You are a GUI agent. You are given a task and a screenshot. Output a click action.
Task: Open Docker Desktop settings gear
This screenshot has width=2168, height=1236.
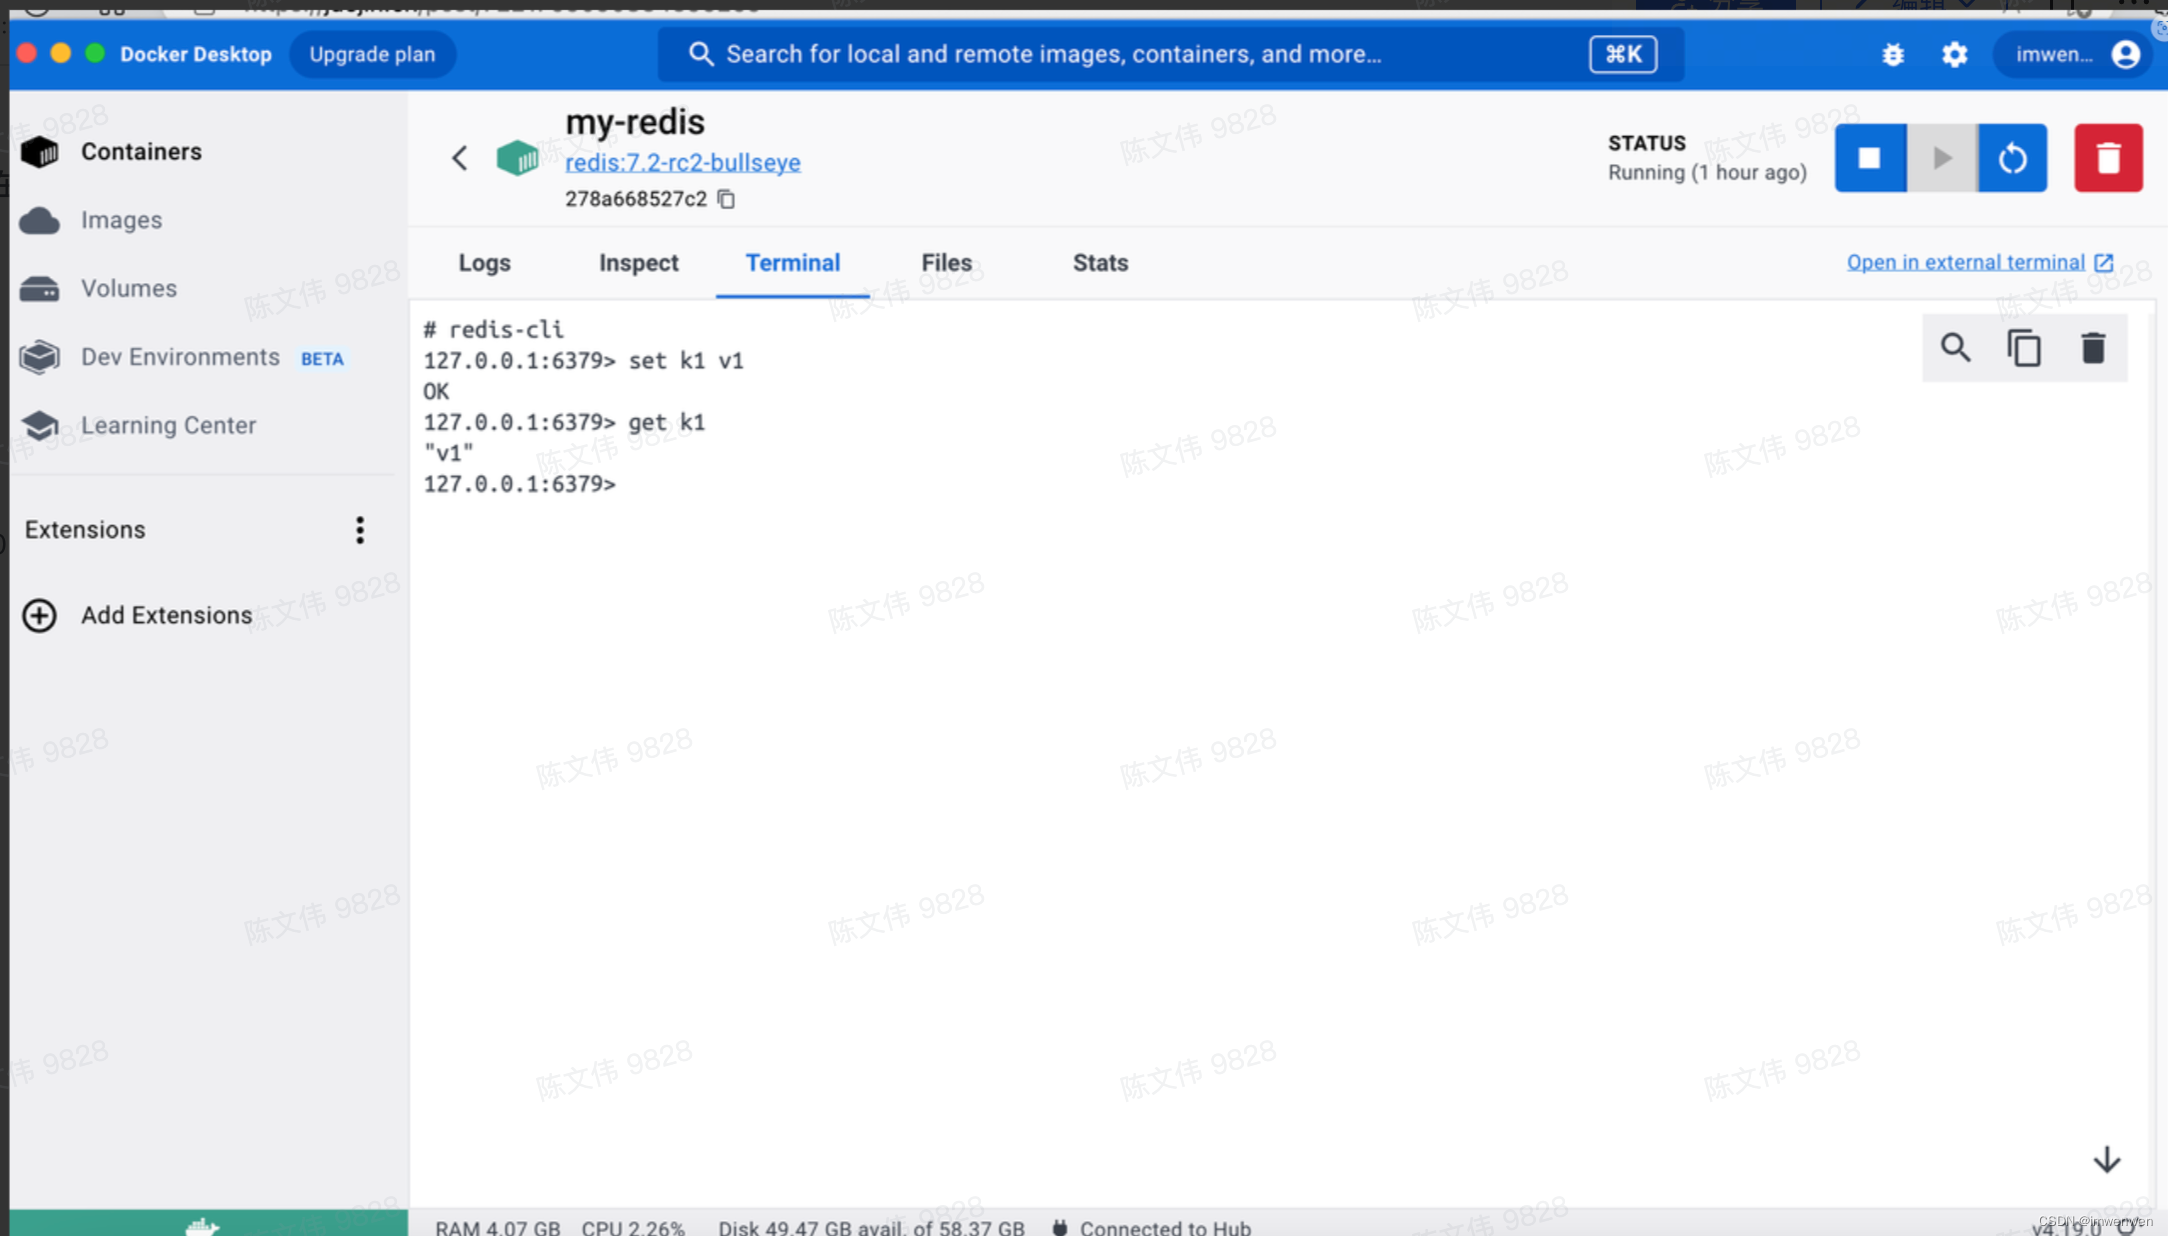(1954, 55)
